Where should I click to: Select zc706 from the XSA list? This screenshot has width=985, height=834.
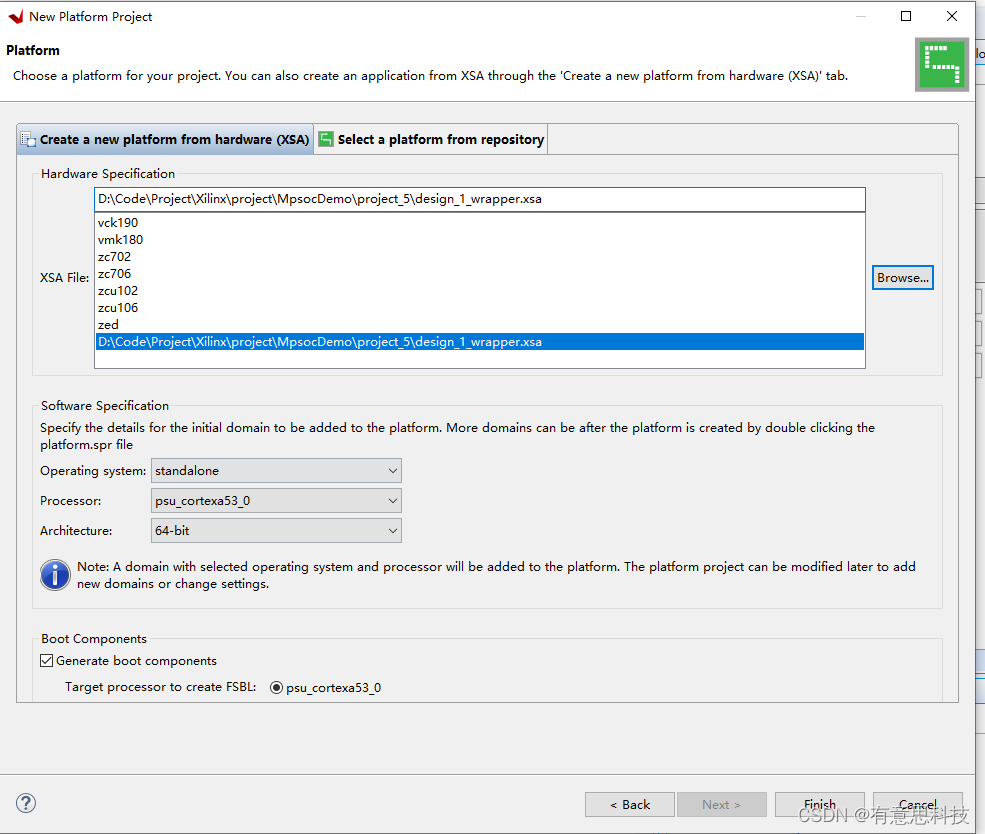pyautogui.click(x=479, y=273)
